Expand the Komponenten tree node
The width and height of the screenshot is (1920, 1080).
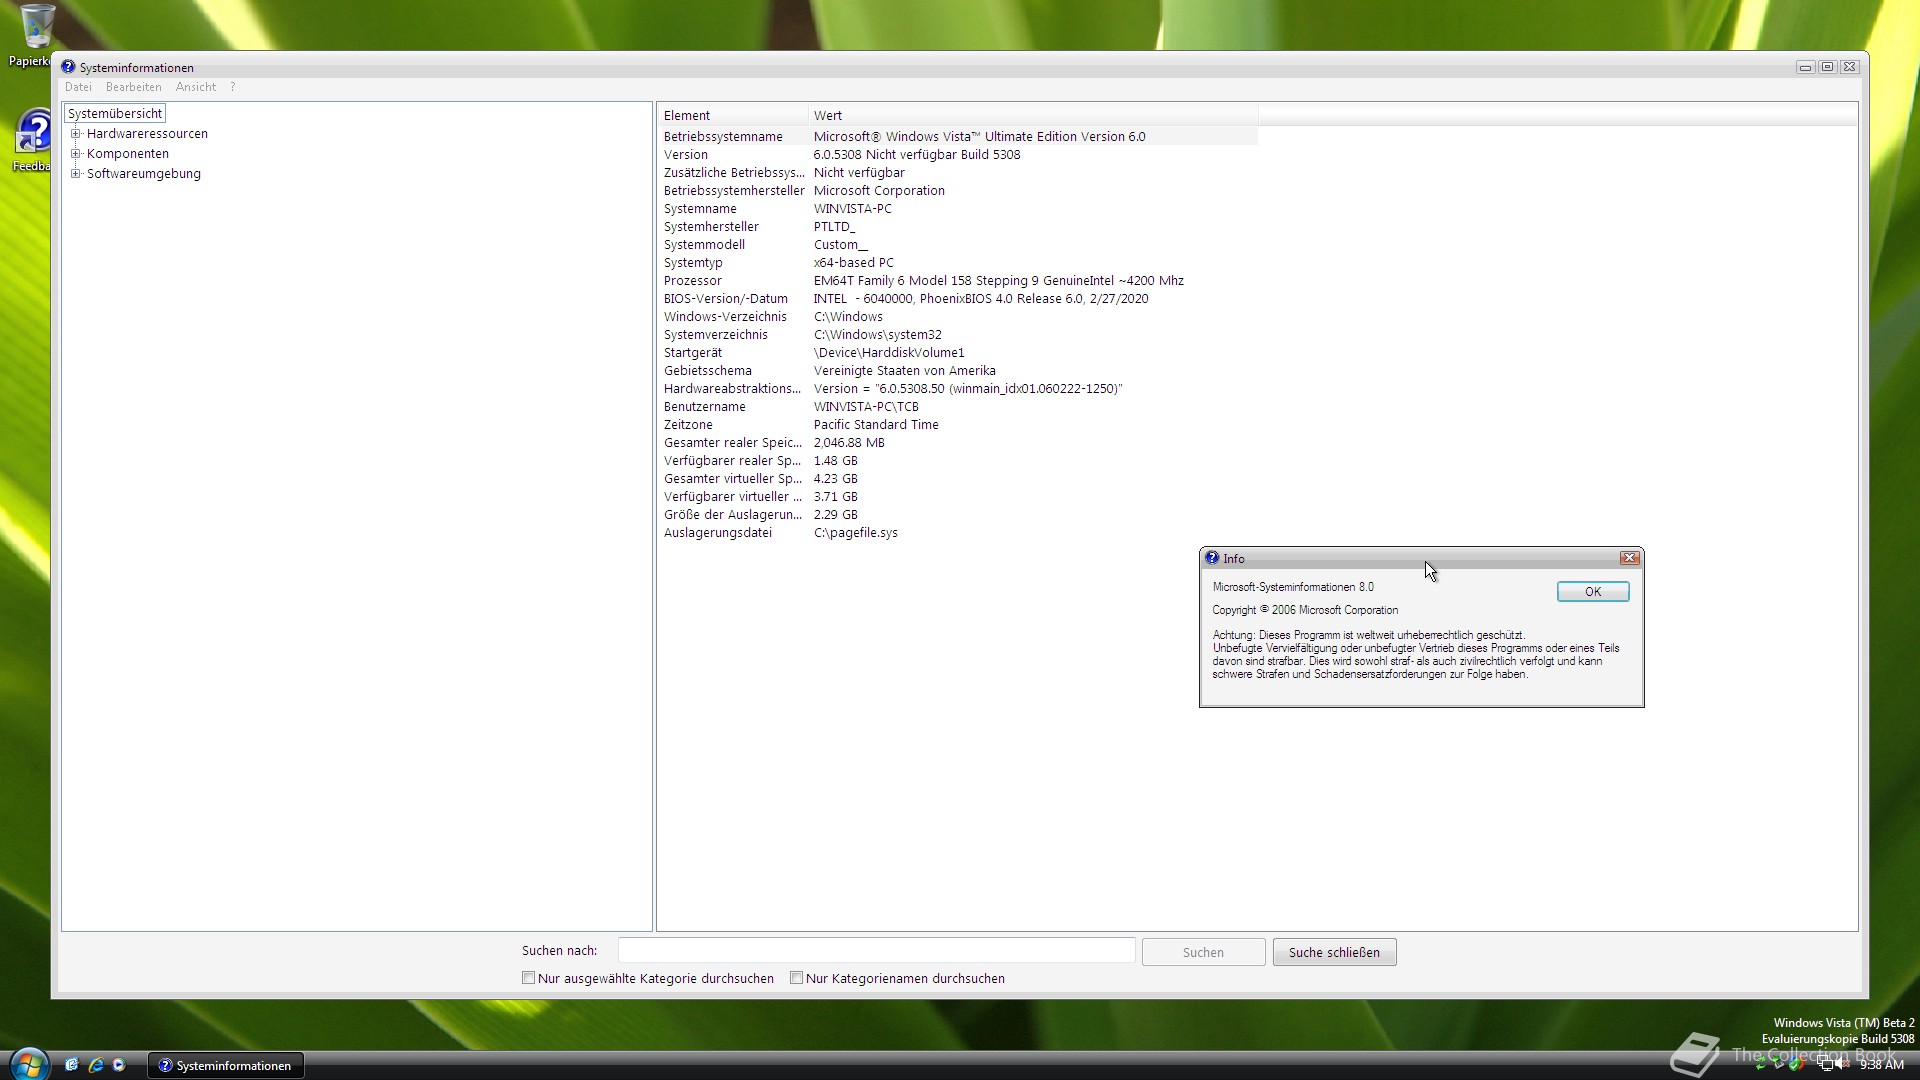[x=75, y=154]
